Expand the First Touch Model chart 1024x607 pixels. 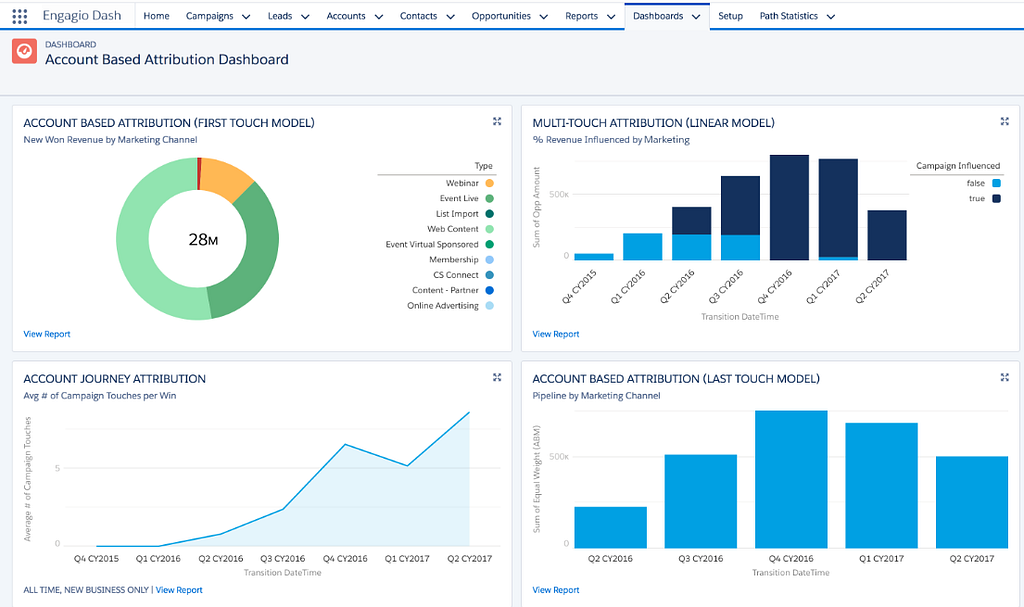(x=497, y=121)
